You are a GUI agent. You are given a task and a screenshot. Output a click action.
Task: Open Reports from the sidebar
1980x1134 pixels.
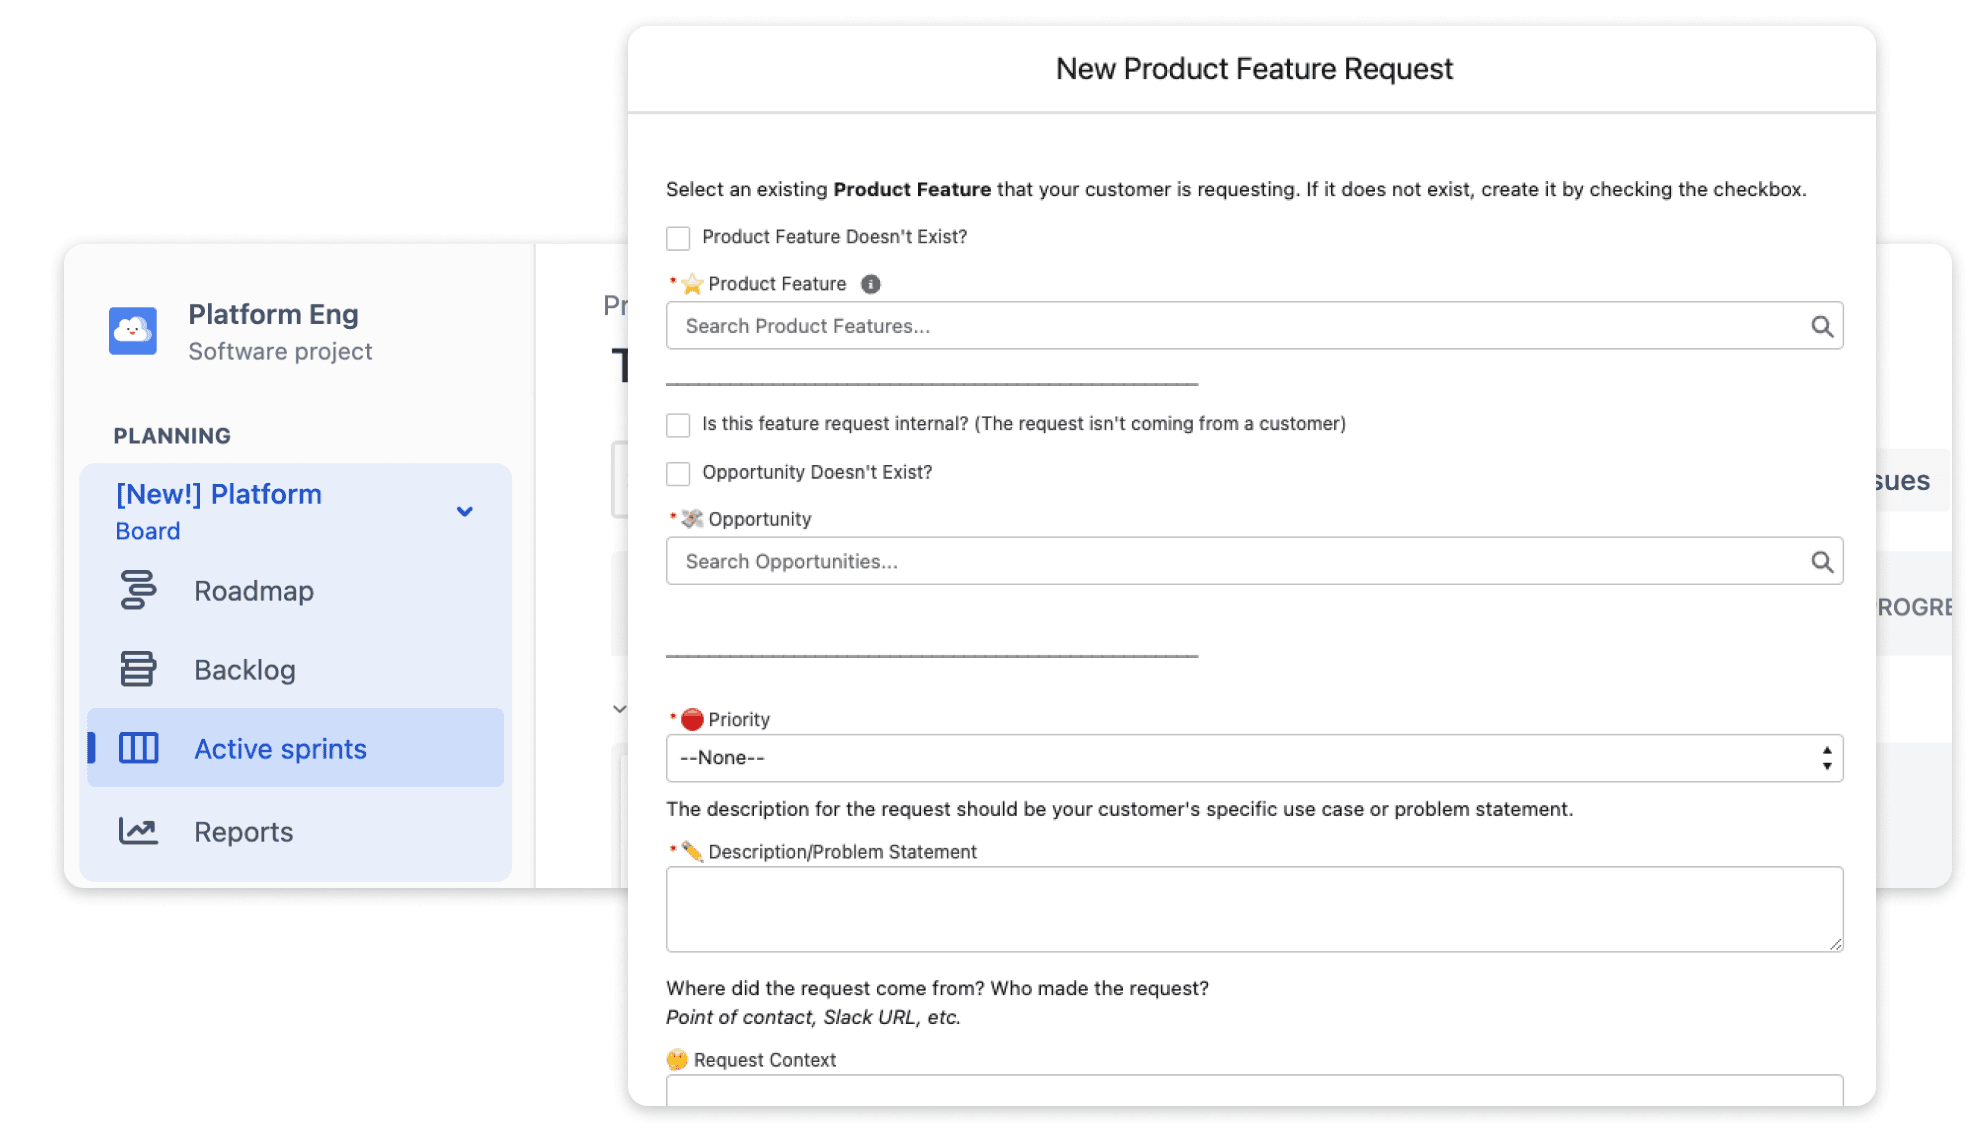[243, 832]
